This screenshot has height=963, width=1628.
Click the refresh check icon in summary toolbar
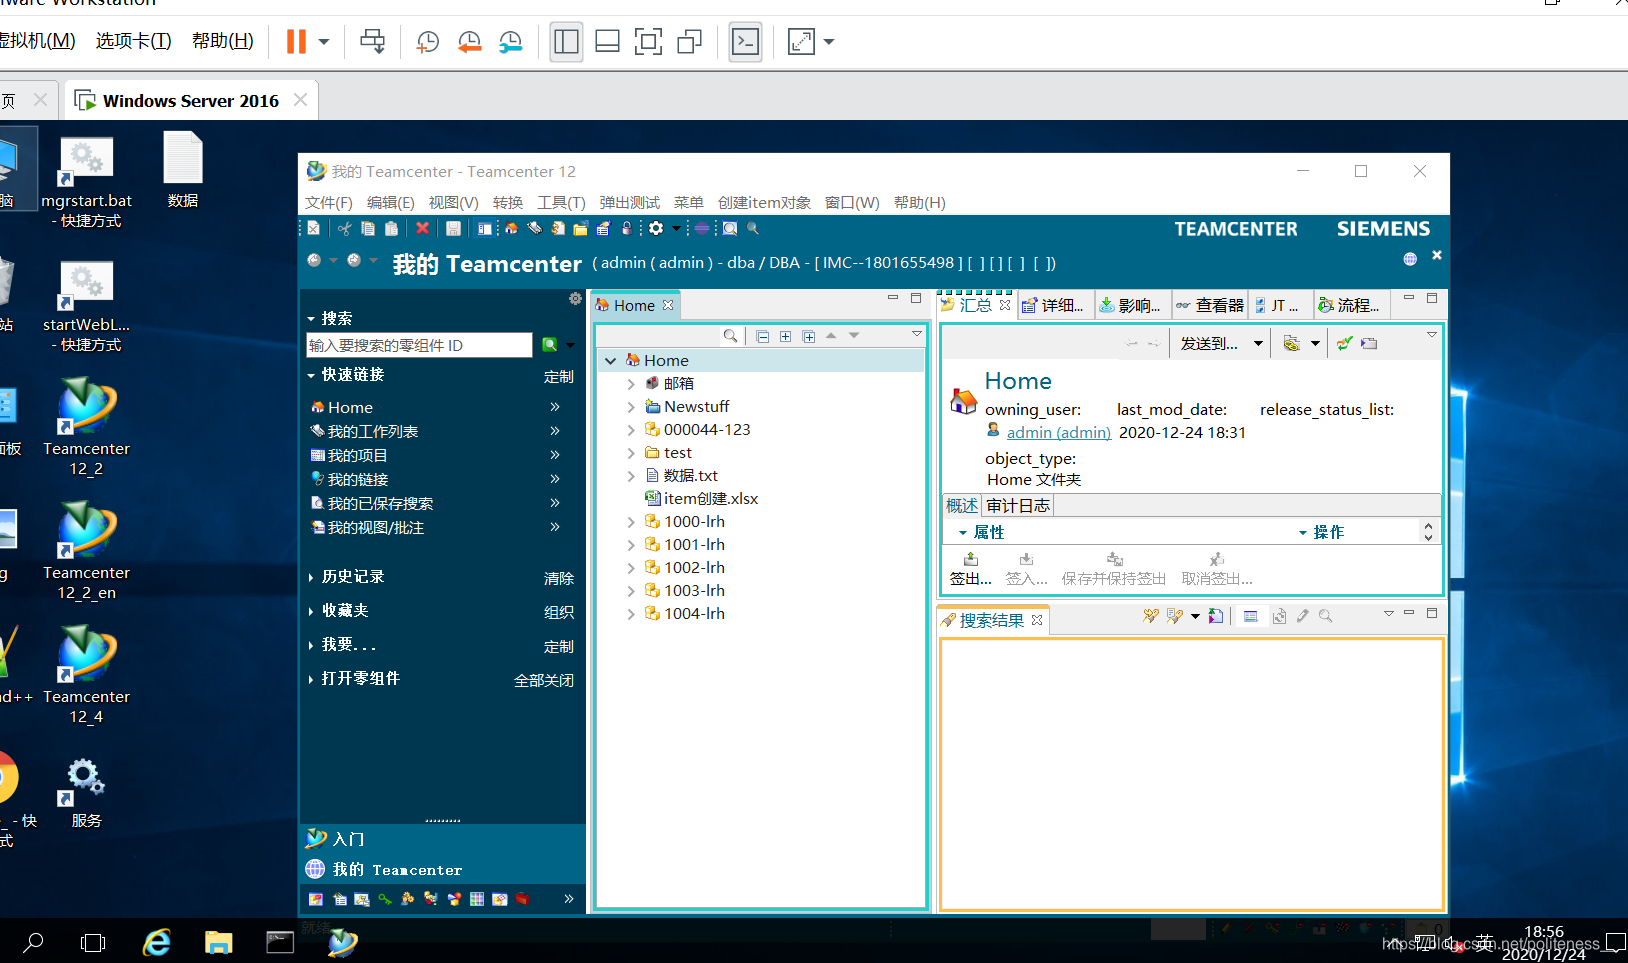(1344, 344)
